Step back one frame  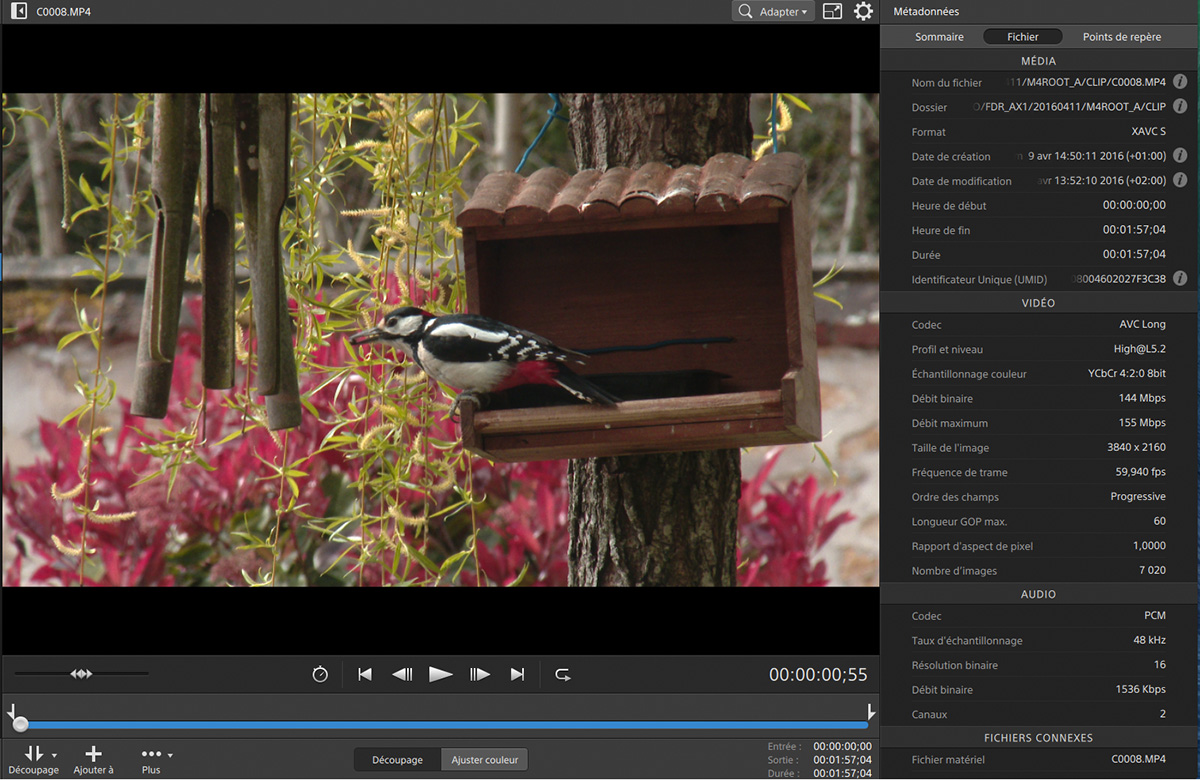402,675
